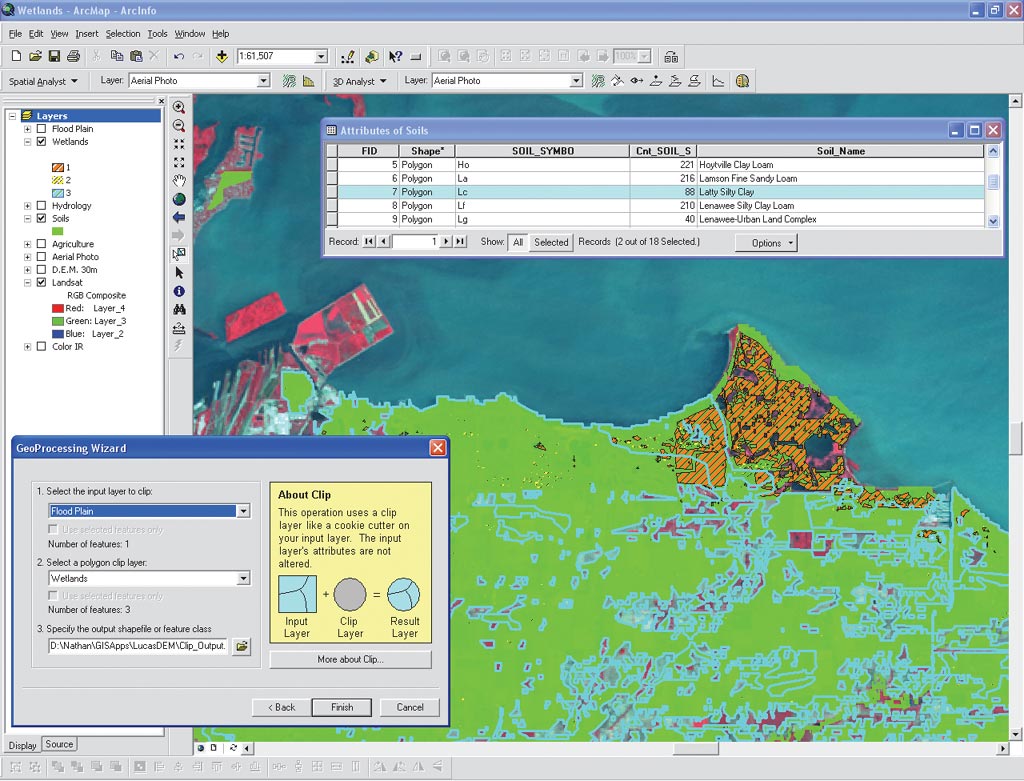The image size is (1024, 781).
Task: Click the More about Clip button
Action: pyautogui.click(x=350, y=660)
